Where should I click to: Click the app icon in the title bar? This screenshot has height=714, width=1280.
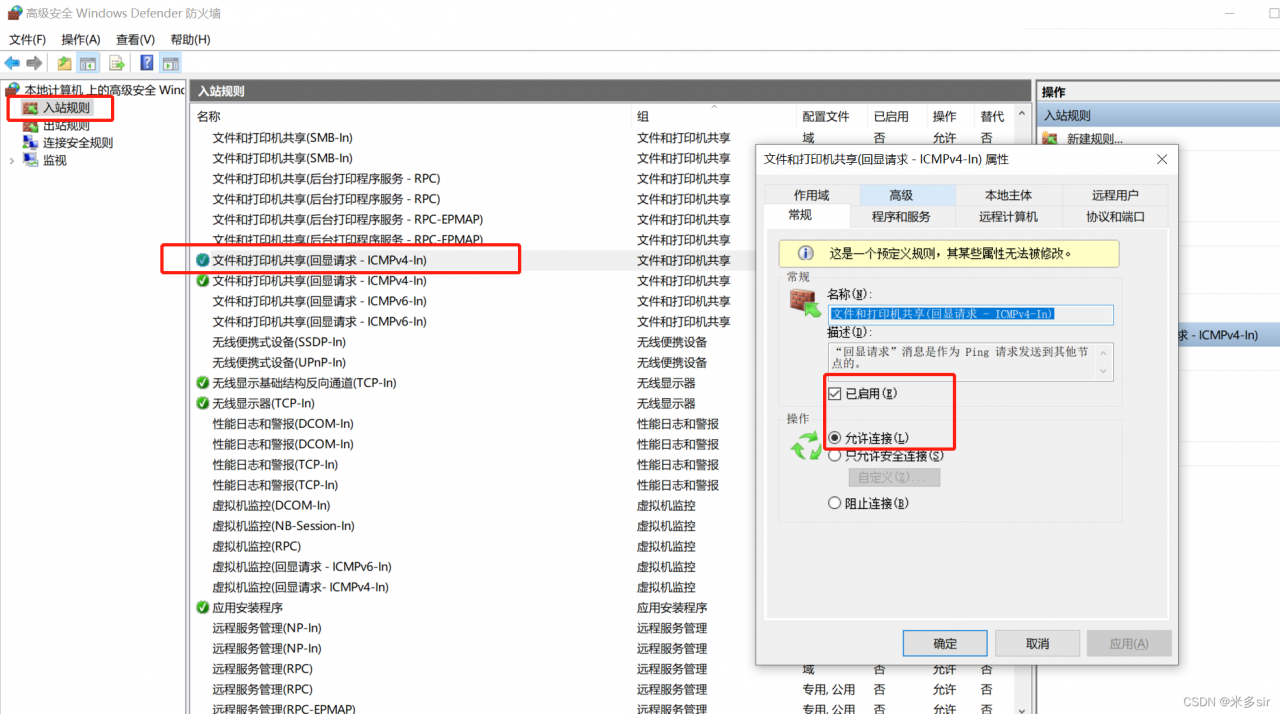14,13
